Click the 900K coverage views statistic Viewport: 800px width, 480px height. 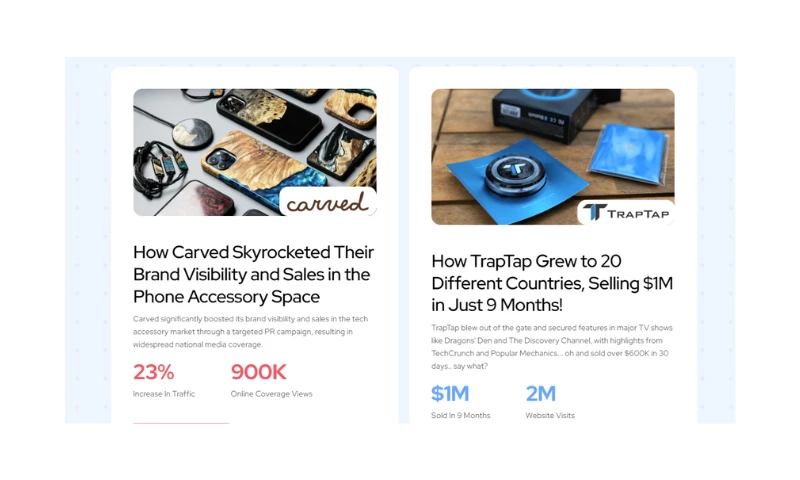click(x=259, y=372)
